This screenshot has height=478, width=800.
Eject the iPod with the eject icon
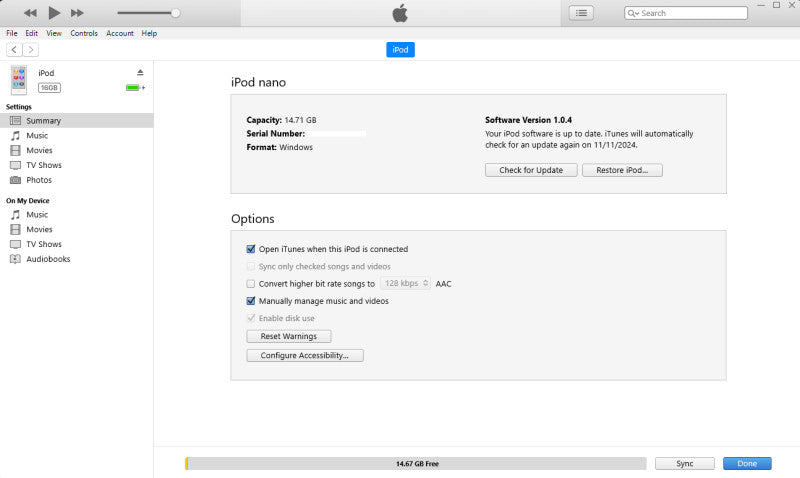pos(140,72)
